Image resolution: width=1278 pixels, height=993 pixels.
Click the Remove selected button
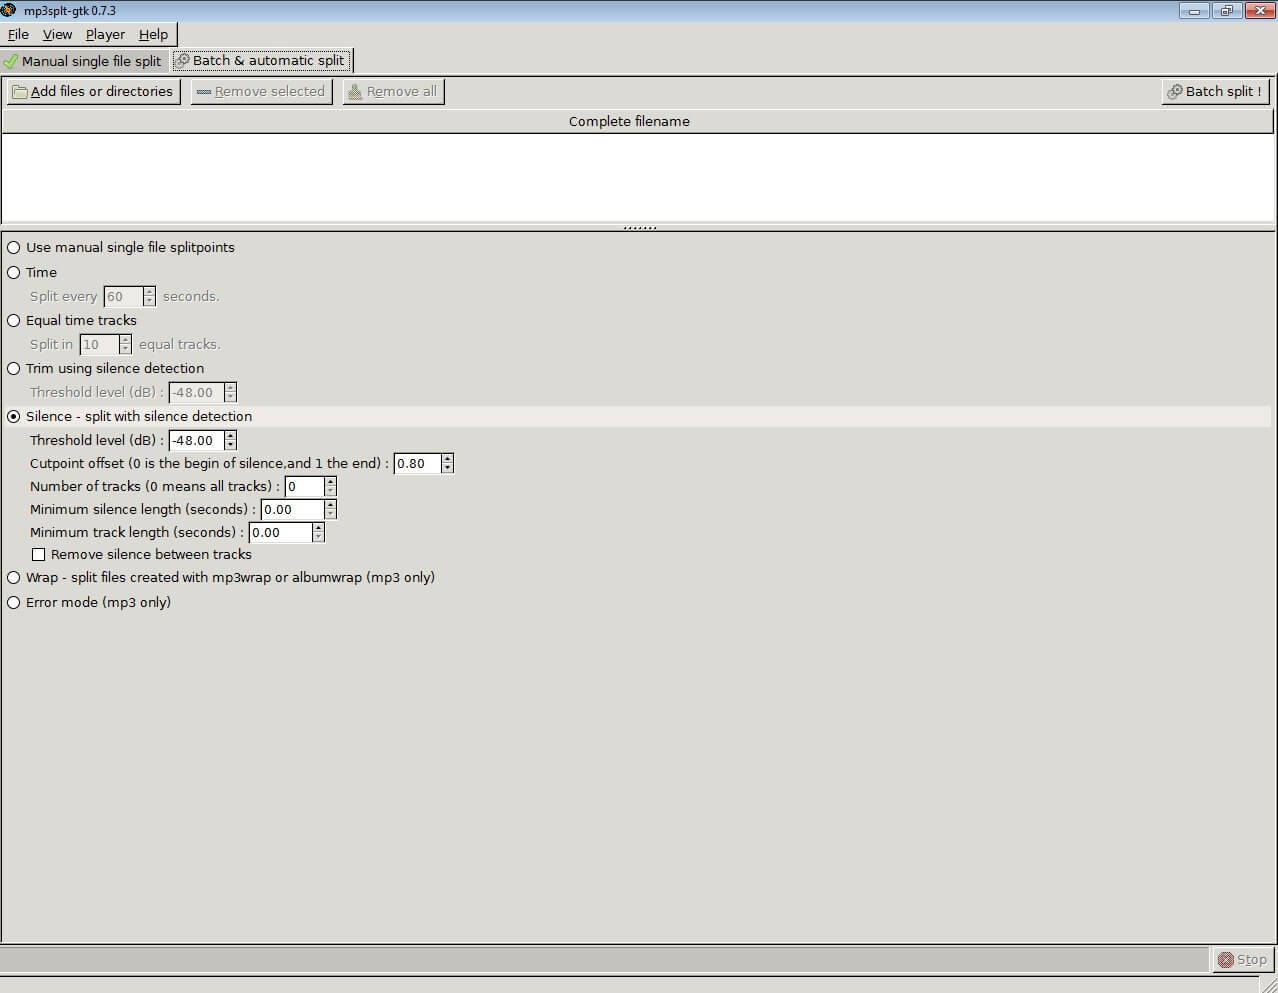click(x=261, y=91)
